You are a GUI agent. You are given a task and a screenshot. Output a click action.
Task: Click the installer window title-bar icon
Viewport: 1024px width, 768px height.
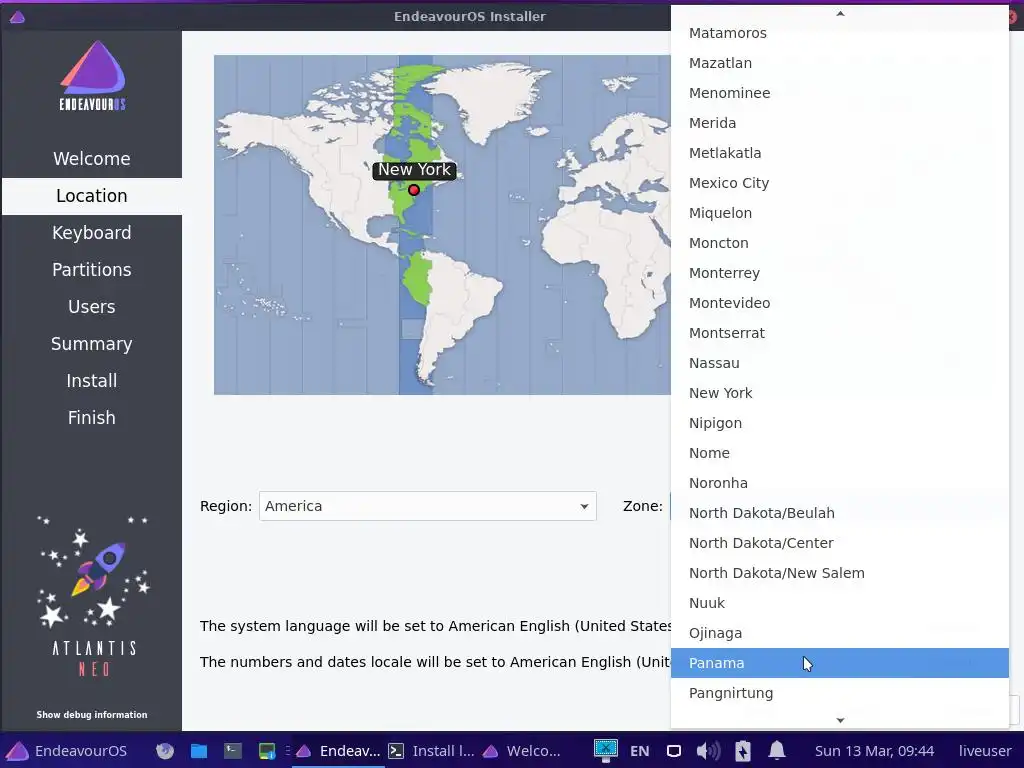pos(18,17)
